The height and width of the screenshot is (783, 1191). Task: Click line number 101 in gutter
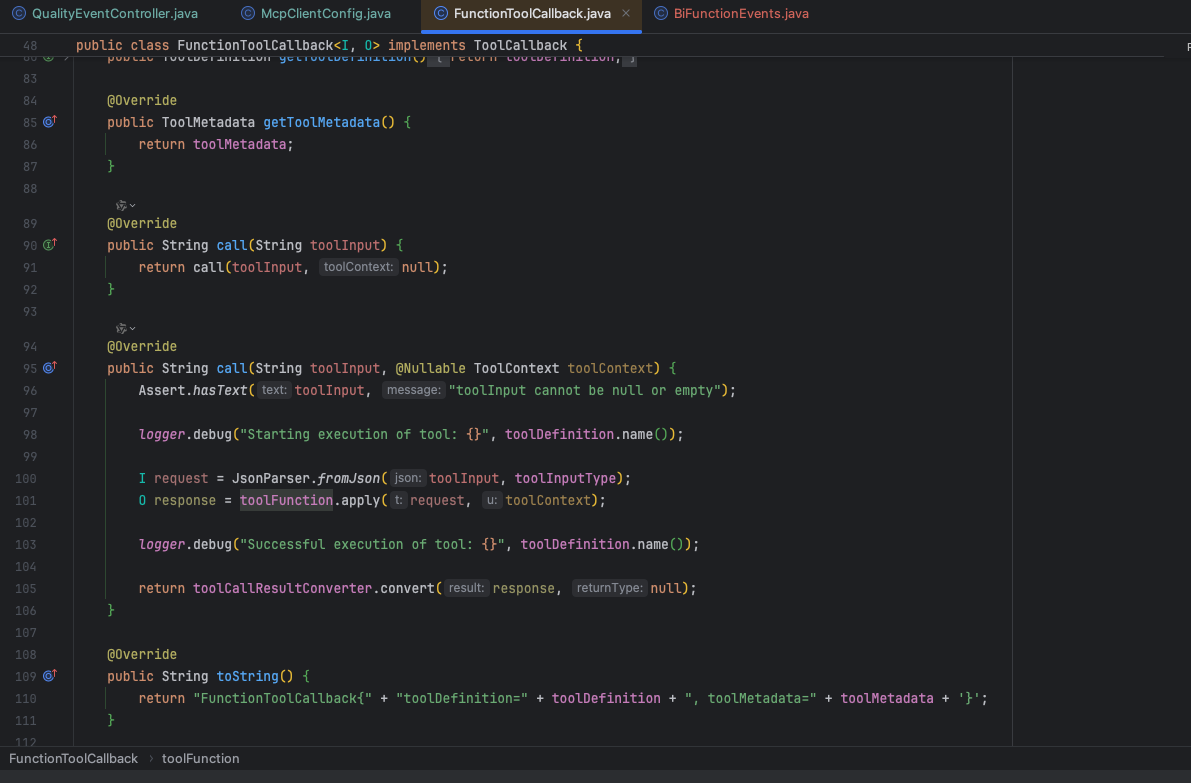point(26,500)
